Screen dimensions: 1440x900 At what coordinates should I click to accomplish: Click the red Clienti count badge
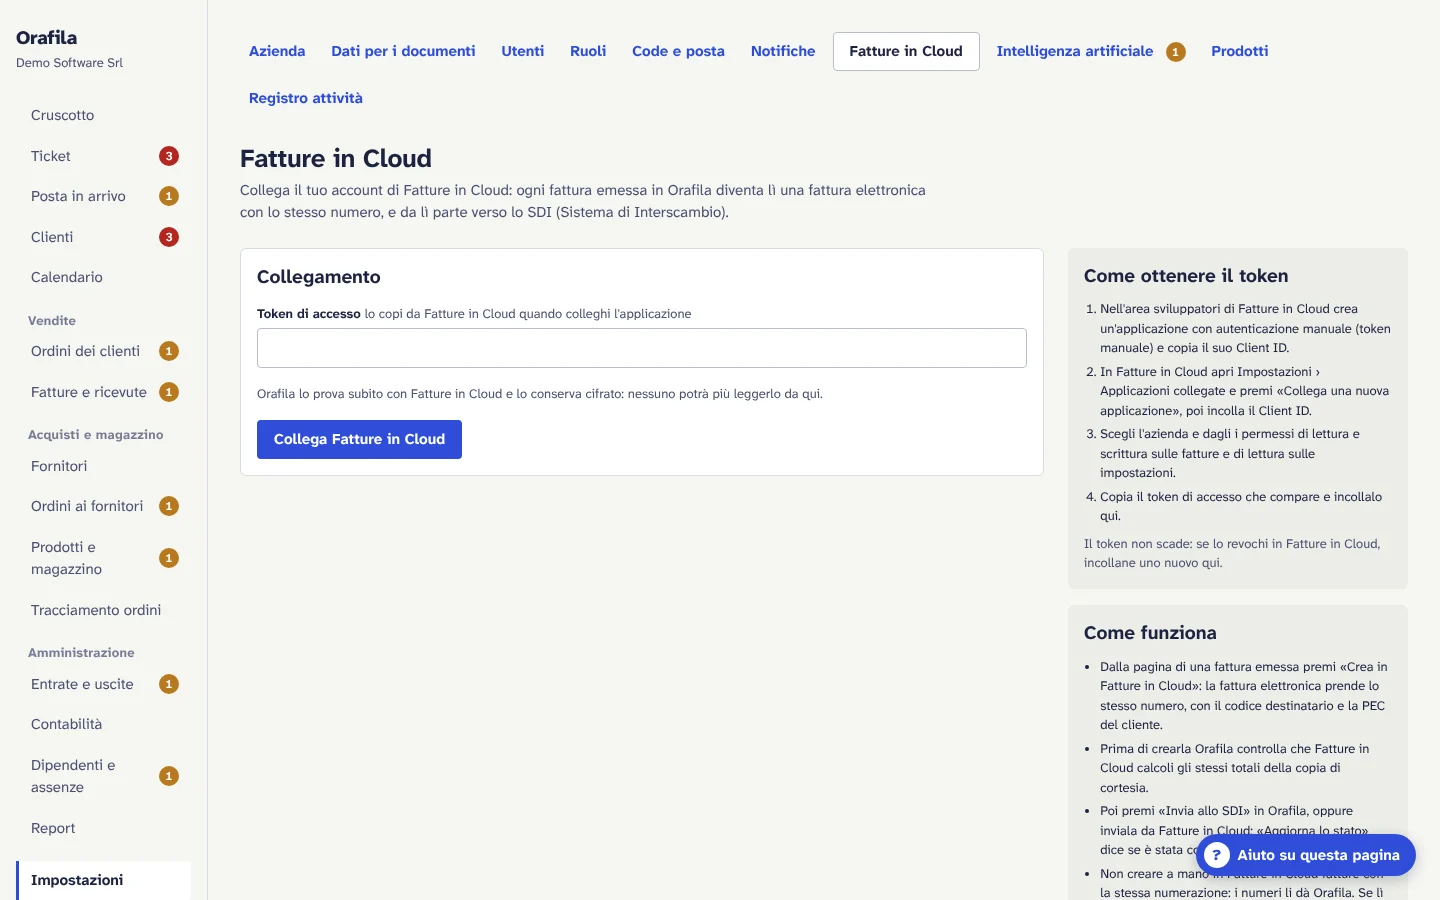pyautogui.click(x=169, y=237)
